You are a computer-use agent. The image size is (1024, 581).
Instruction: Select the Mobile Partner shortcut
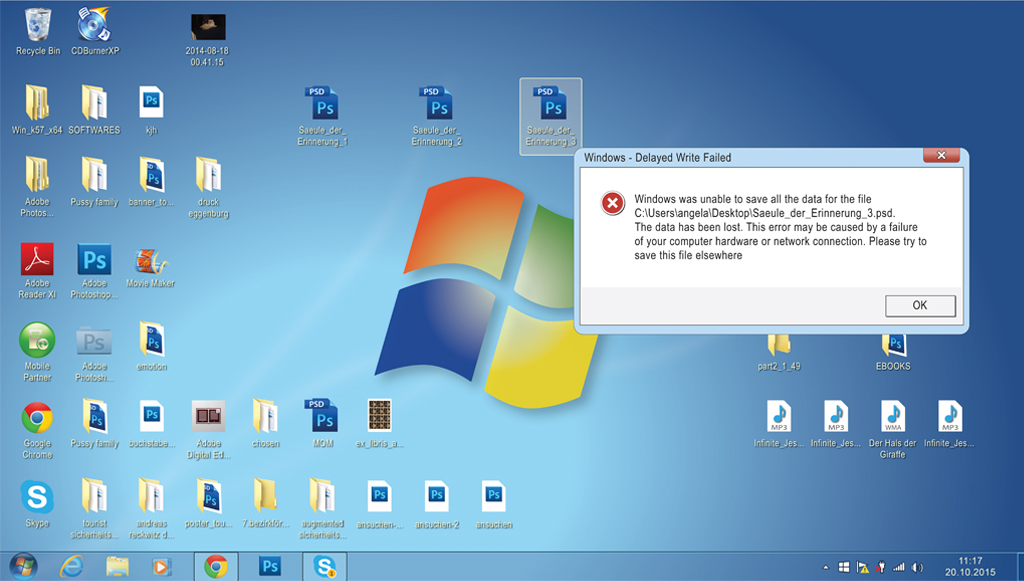coord(37,353)
